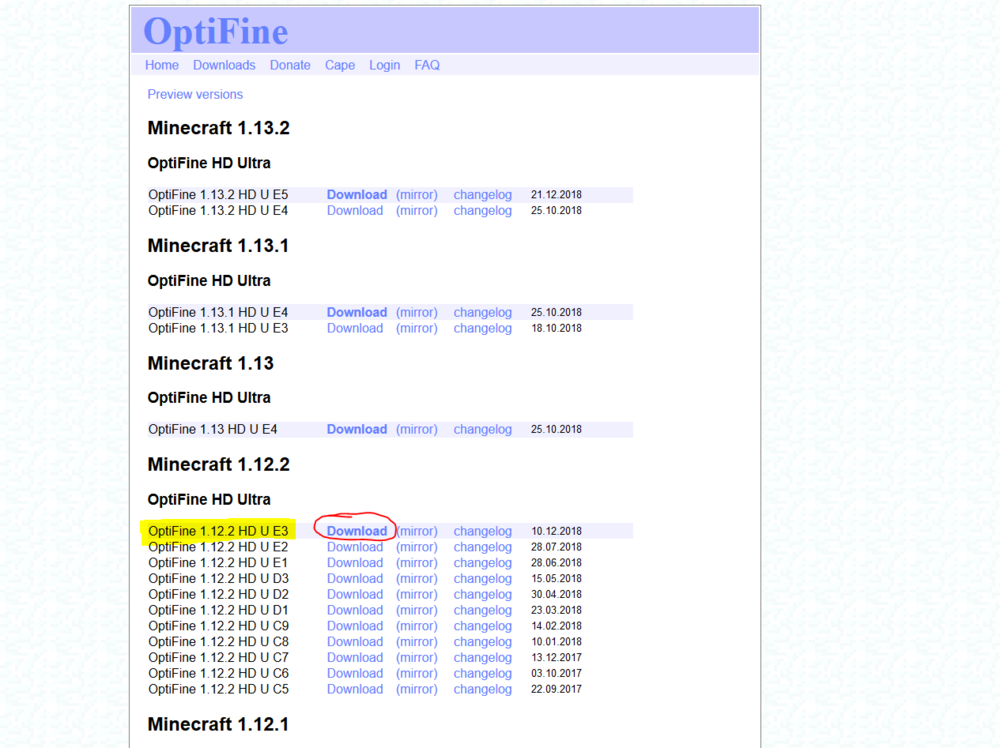Image resolution: width=1000 pixels, height=748 pixels.
Task: Download OptiFine 1.13.1 HD U E3
Action: pyautogui.click(x=355, y=327)
